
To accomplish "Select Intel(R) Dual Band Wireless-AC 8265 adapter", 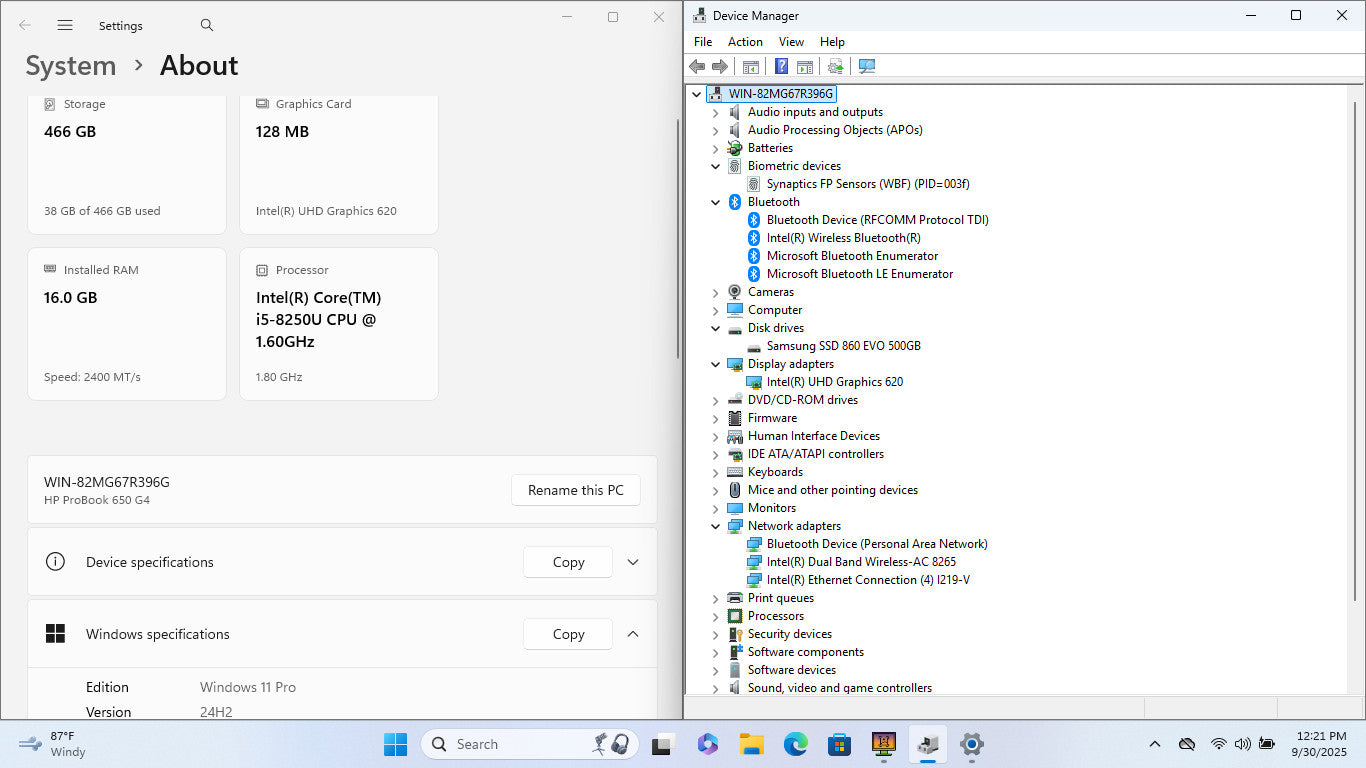I will point(860,562).
